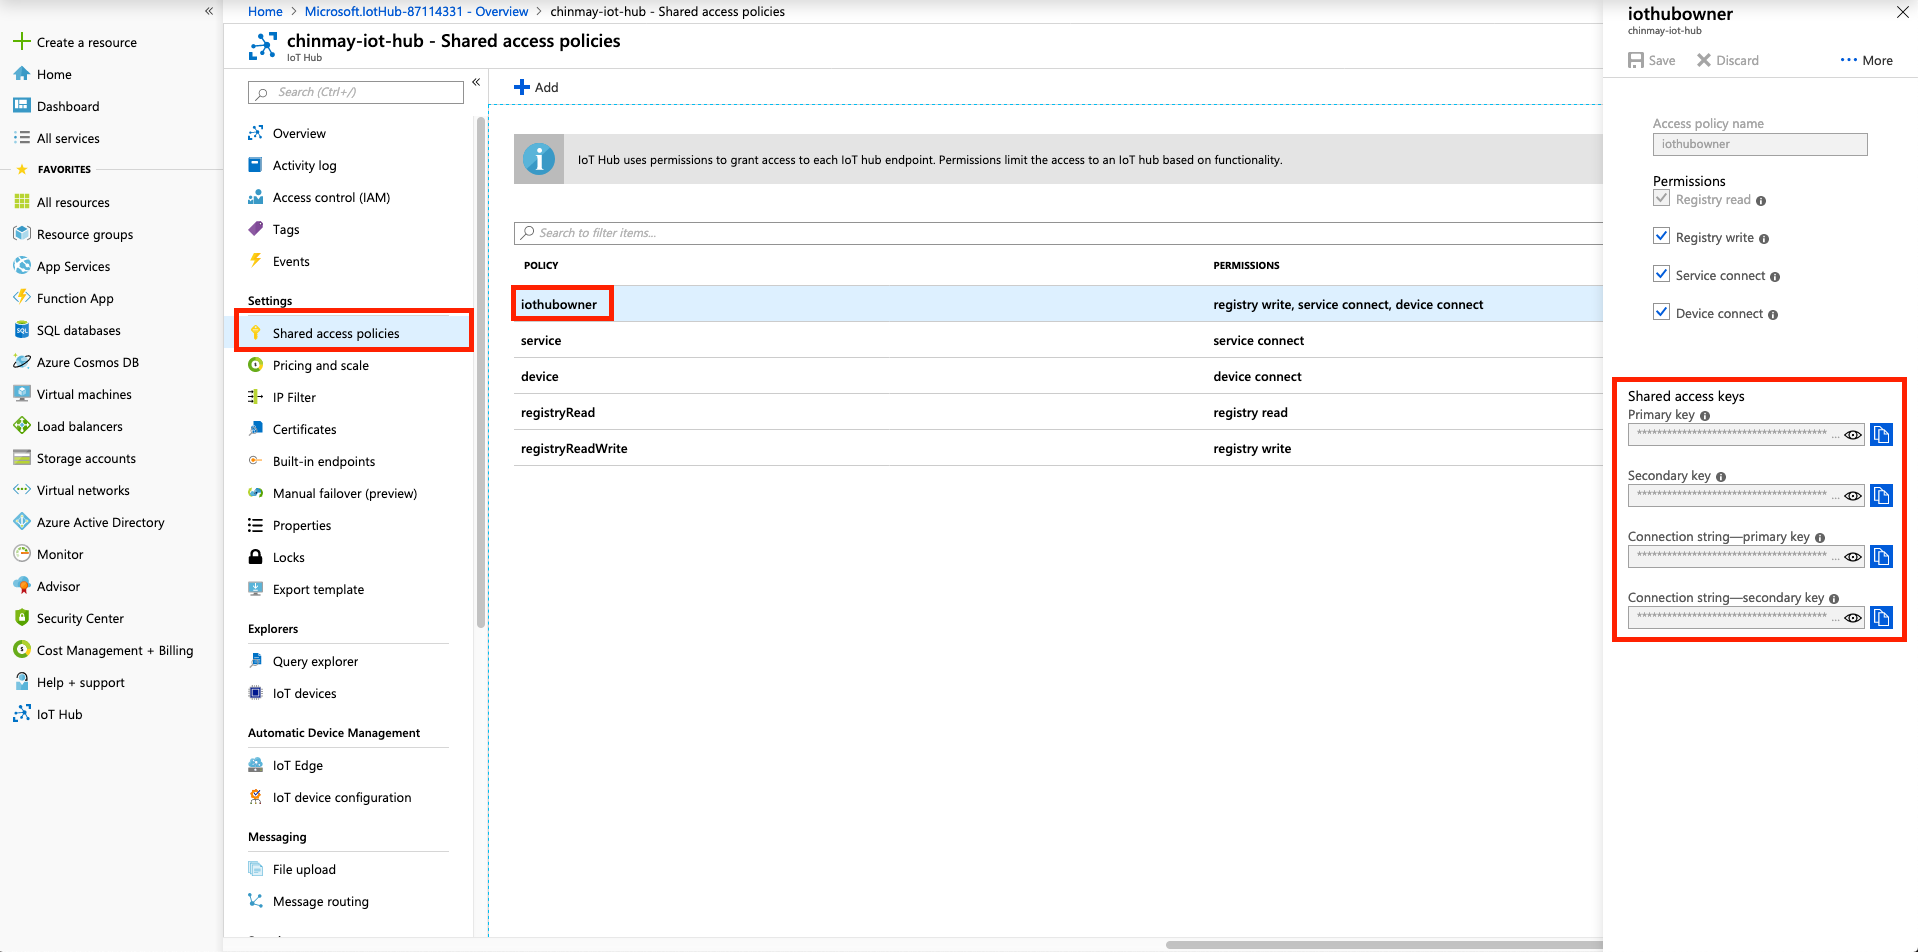Open the Azure Cosmos DB icon
This screenshot has width=1918, height=952.
point(22,362)
